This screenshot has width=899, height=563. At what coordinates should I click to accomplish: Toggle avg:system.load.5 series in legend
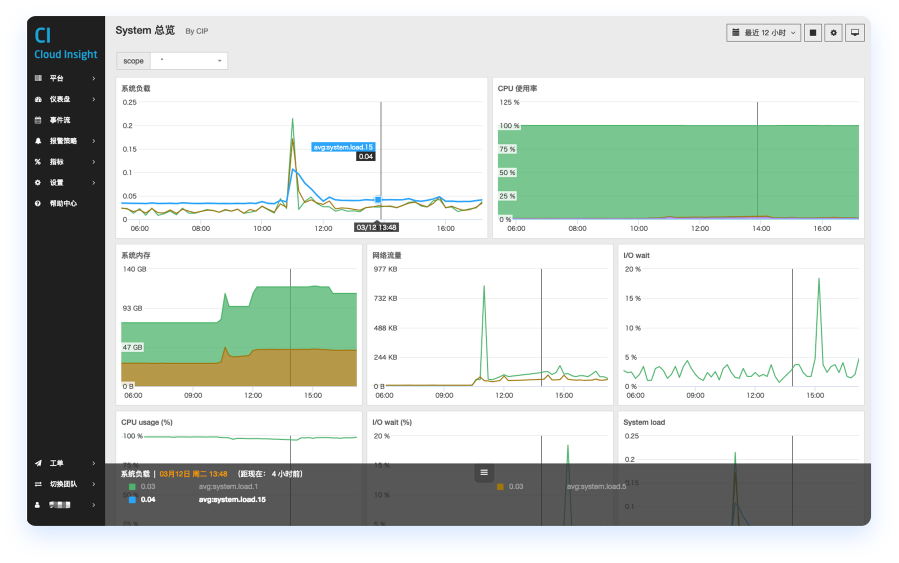tap(595, 486)
